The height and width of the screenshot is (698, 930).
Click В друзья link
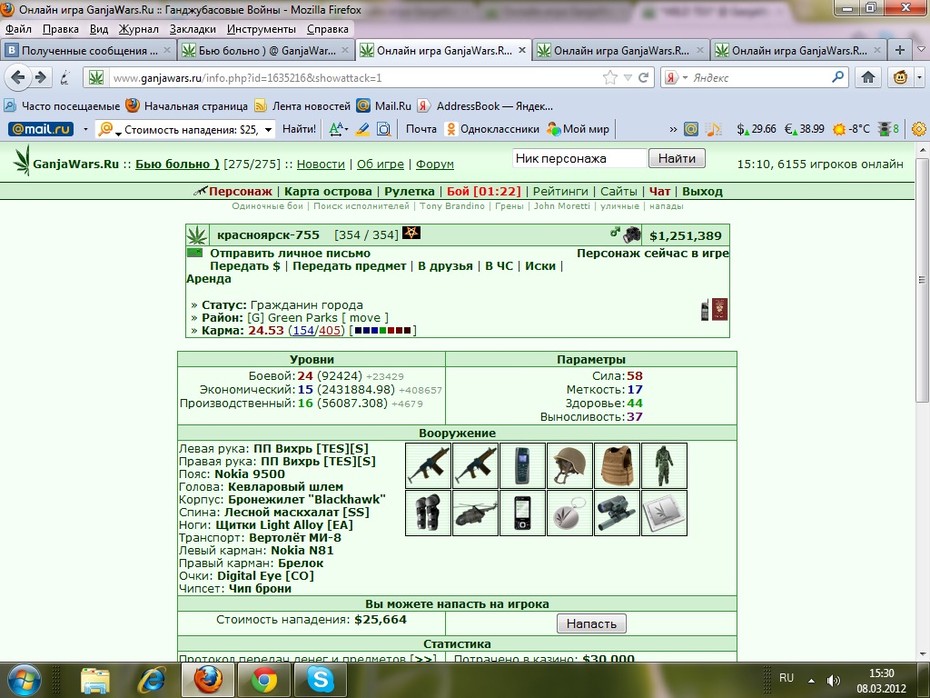pyautogui.click(x=445, y=266)
